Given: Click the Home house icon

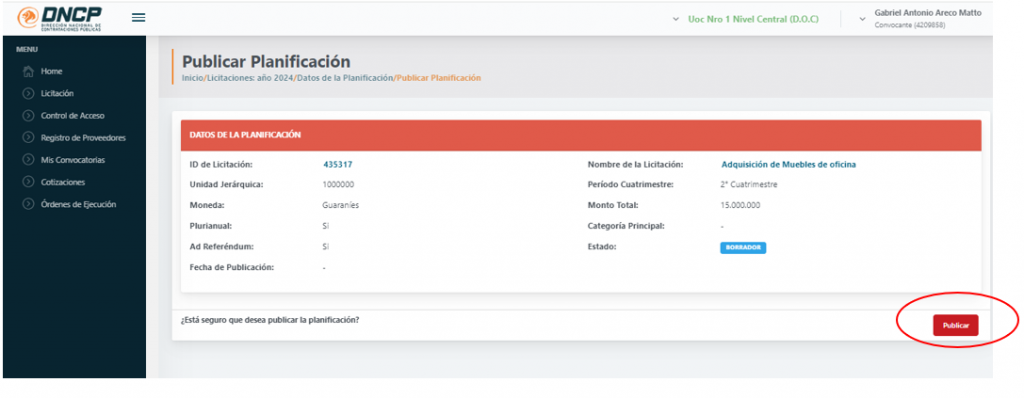Looking at the screenshot, I should tap(28, 71).
